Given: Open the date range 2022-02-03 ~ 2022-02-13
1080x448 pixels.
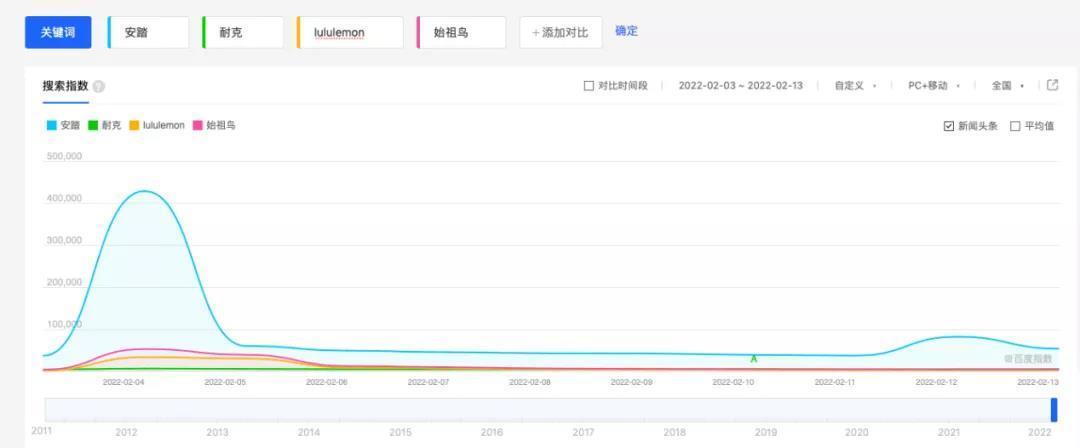Looking at the screenshot, I should point(740,86).
